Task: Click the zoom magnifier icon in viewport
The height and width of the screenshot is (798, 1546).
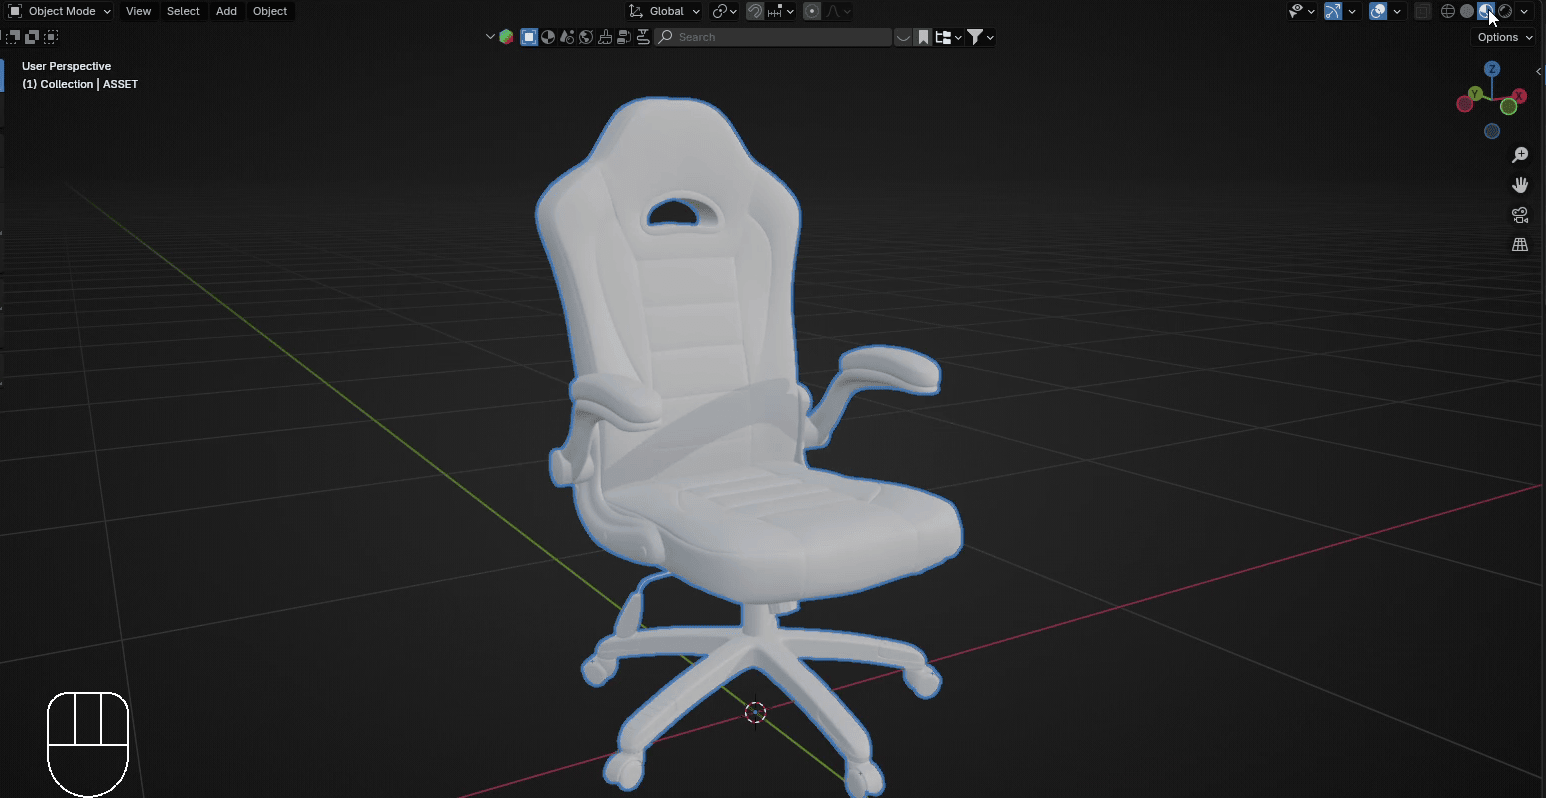Action: click(x=1520, y=155)
